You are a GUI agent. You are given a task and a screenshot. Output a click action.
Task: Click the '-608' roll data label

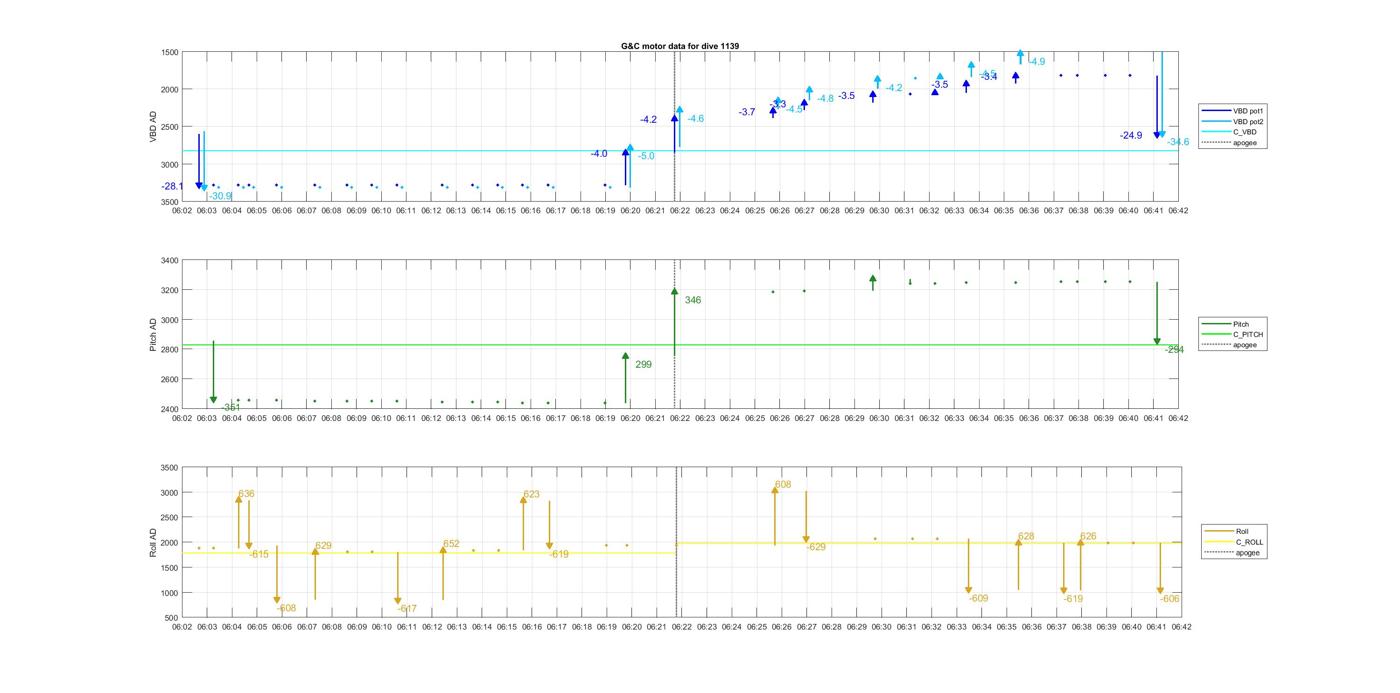point(286,608)
